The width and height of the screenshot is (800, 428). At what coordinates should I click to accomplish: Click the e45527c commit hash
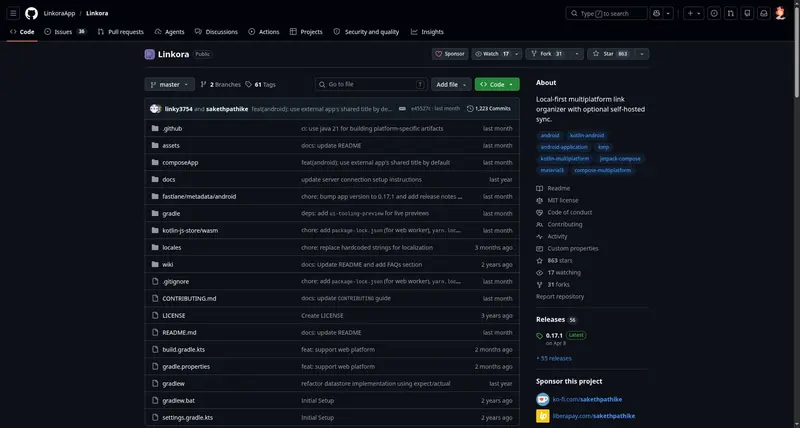(421, 109)
